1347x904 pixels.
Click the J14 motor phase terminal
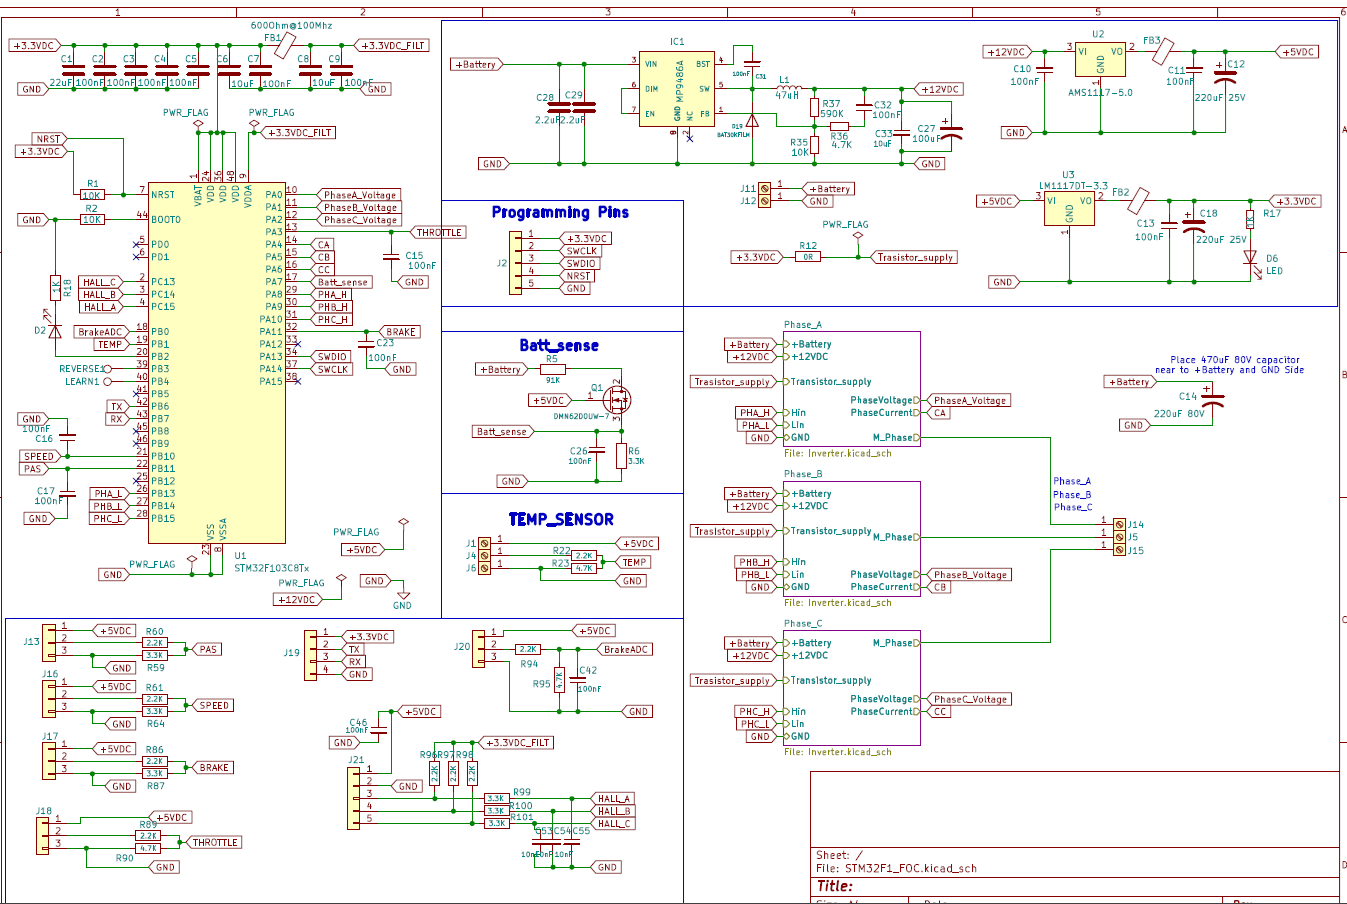(x=1120, y=524)
